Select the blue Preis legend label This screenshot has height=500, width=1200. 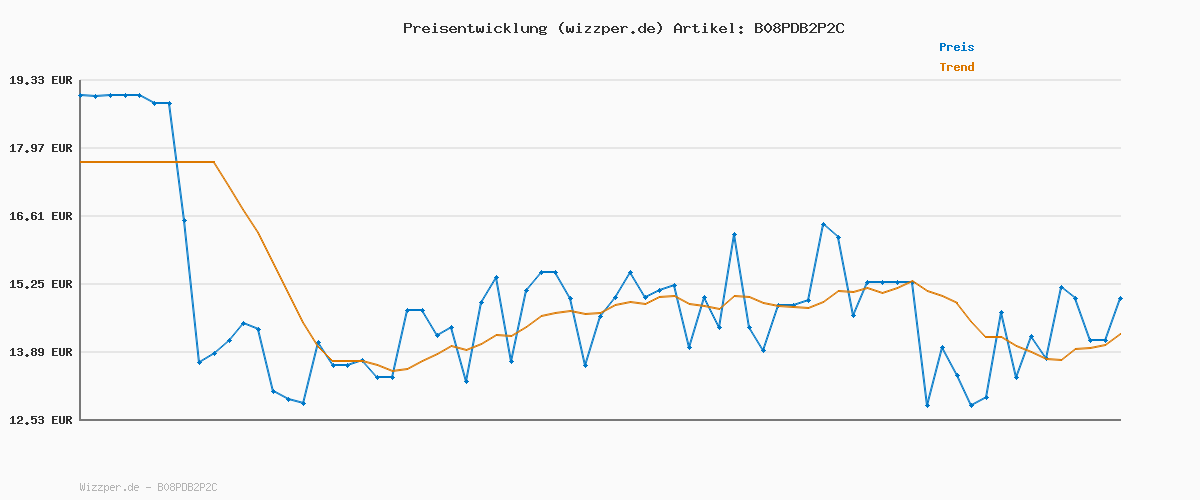coord(956,47)
